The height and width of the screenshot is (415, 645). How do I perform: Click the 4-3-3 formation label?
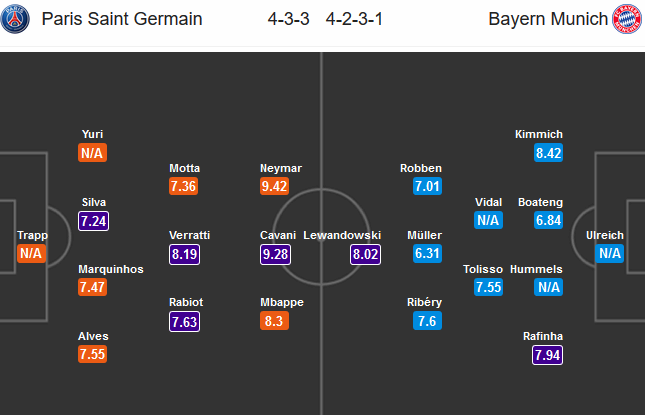tap(288, 19)
